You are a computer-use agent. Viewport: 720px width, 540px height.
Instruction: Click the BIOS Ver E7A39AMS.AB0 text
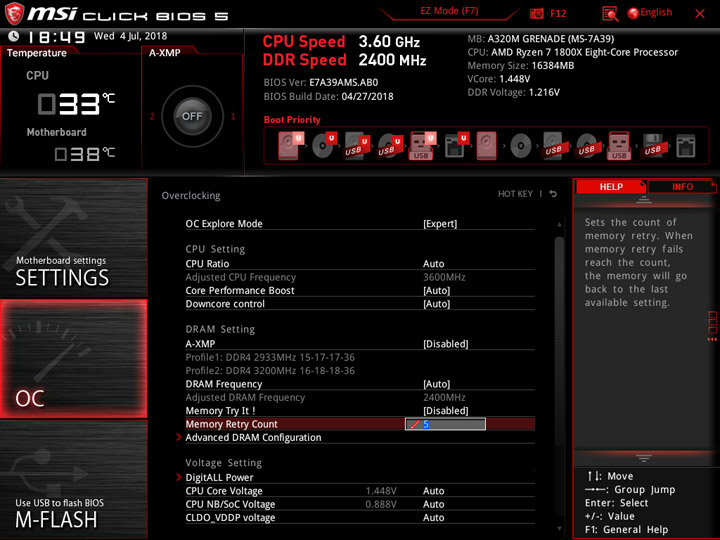tap(321, 83)
